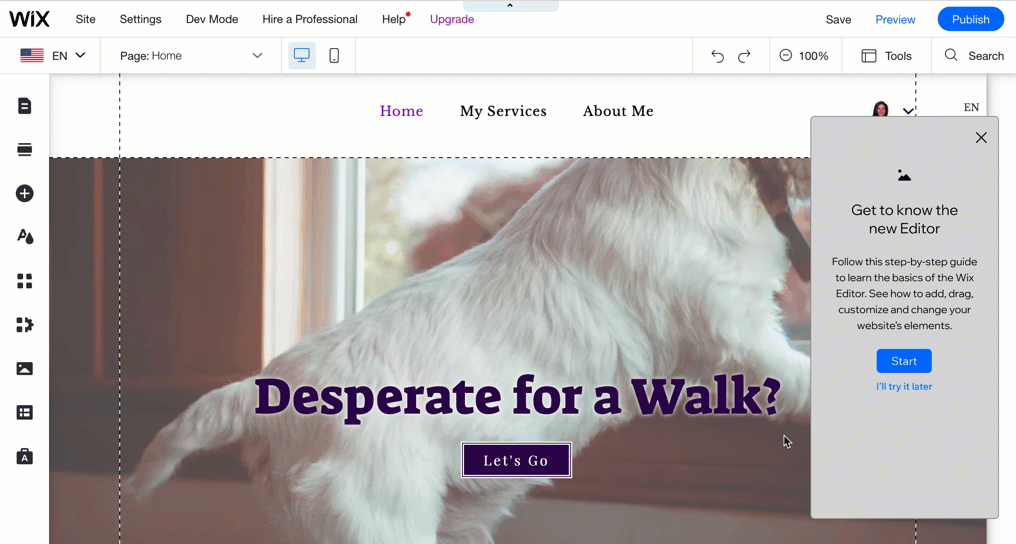Click Preview in the top bar
This screenshot has height=544, width=1016.
click(x=895, y=19)
